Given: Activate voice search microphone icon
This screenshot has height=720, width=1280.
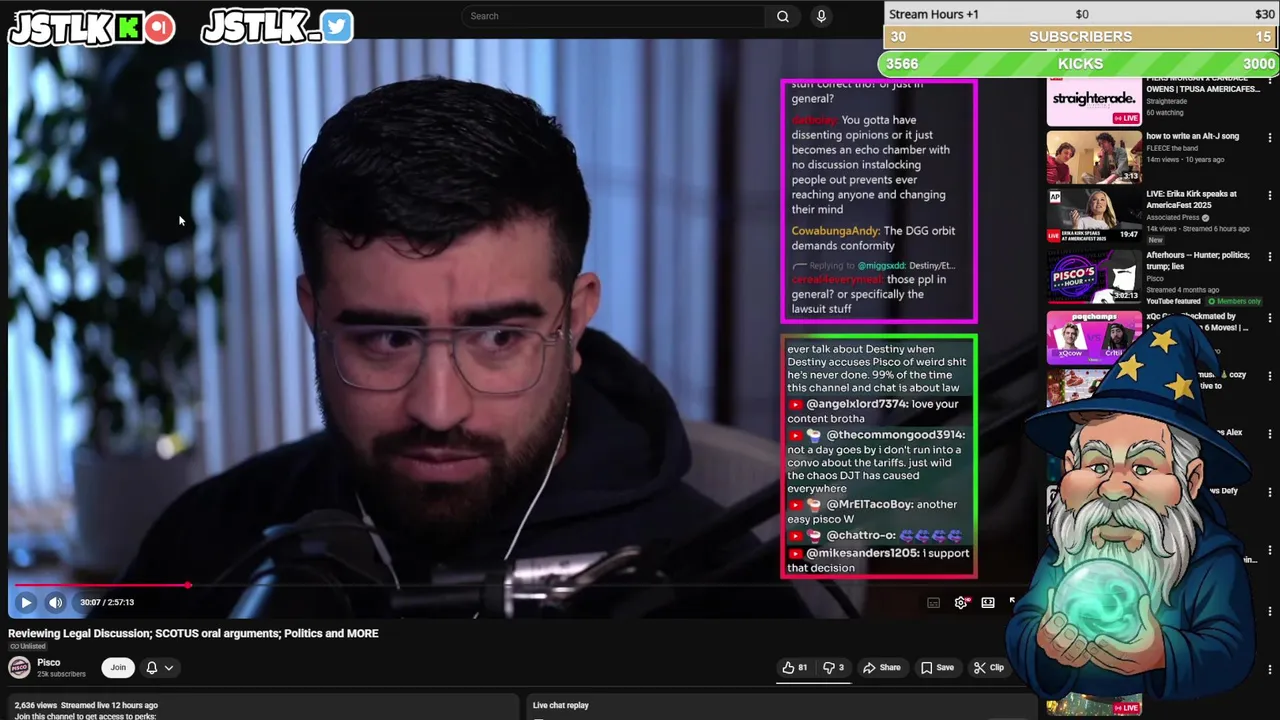Looking at the screenshot, I should (821, 16).
